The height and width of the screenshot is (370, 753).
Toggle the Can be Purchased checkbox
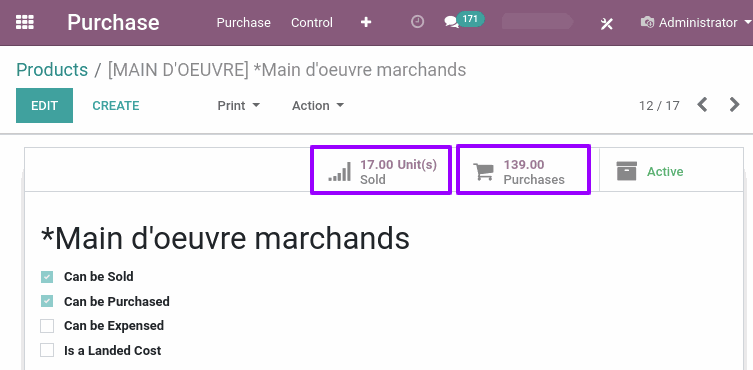[47, 302]
